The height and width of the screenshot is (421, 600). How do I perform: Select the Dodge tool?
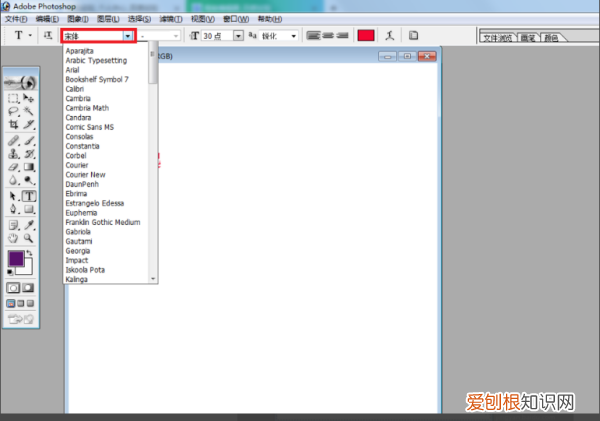[28, 180]
